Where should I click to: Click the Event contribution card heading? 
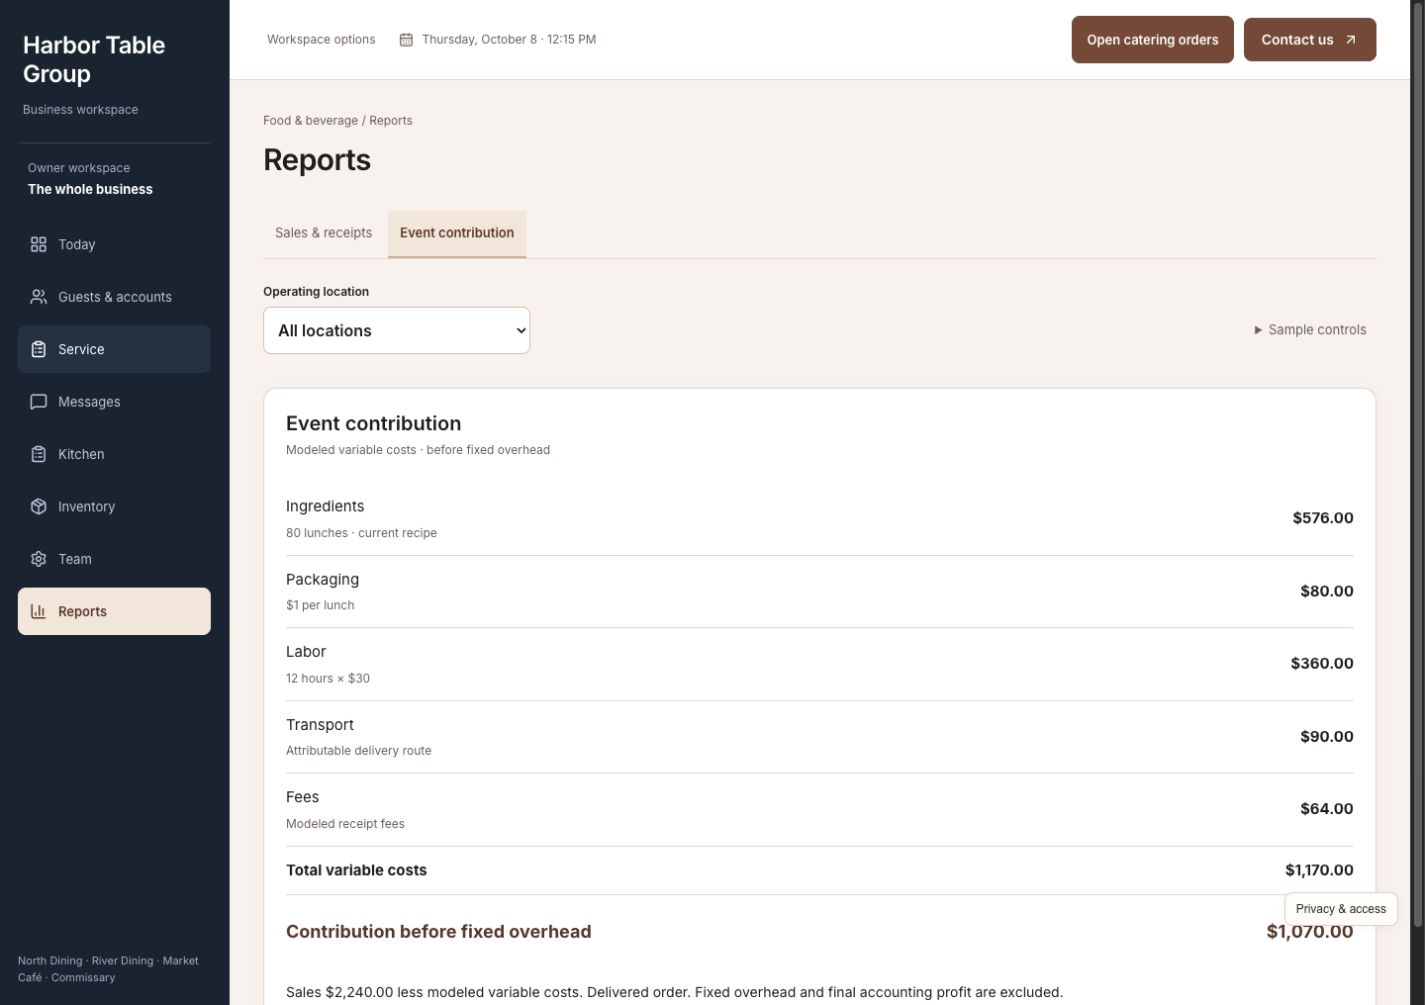point(373,423)
